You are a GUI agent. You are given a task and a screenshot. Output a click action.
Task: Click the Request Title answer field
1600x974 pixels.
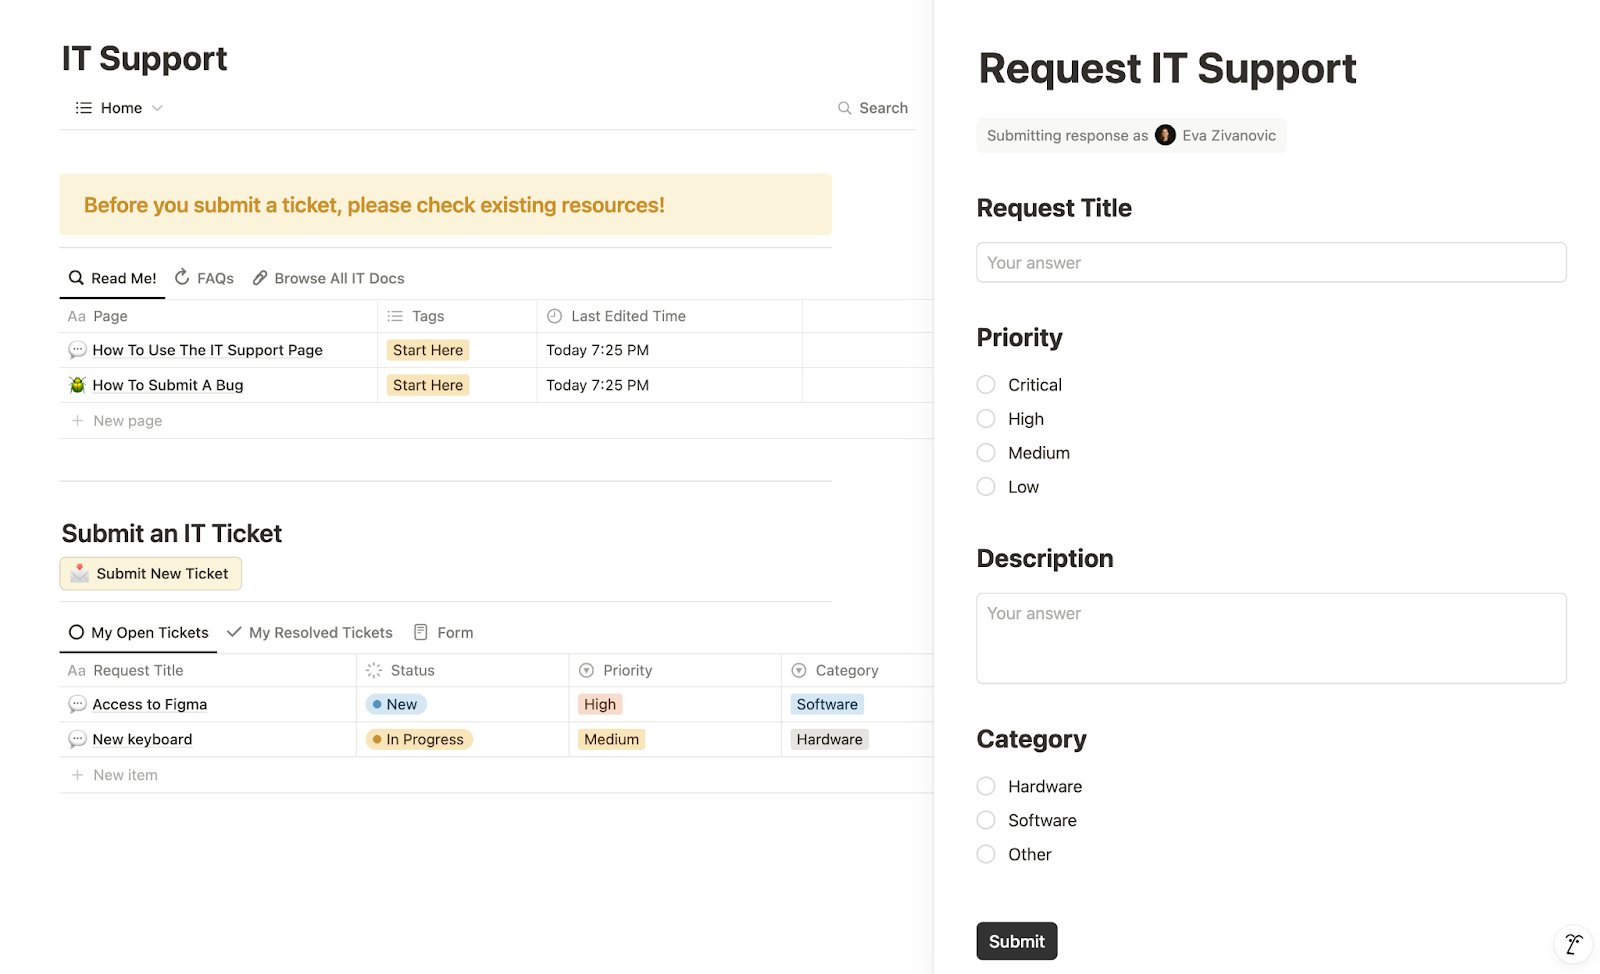(x=1270, y=263)
